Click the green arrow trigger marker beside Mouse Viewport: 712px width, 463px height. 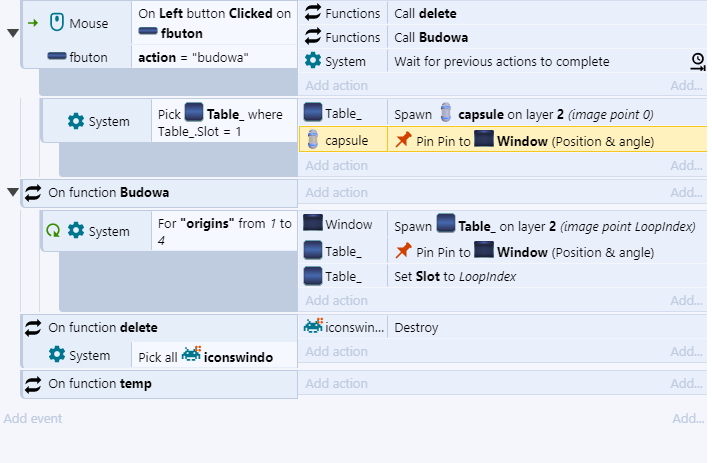click(x=33, y=23)
